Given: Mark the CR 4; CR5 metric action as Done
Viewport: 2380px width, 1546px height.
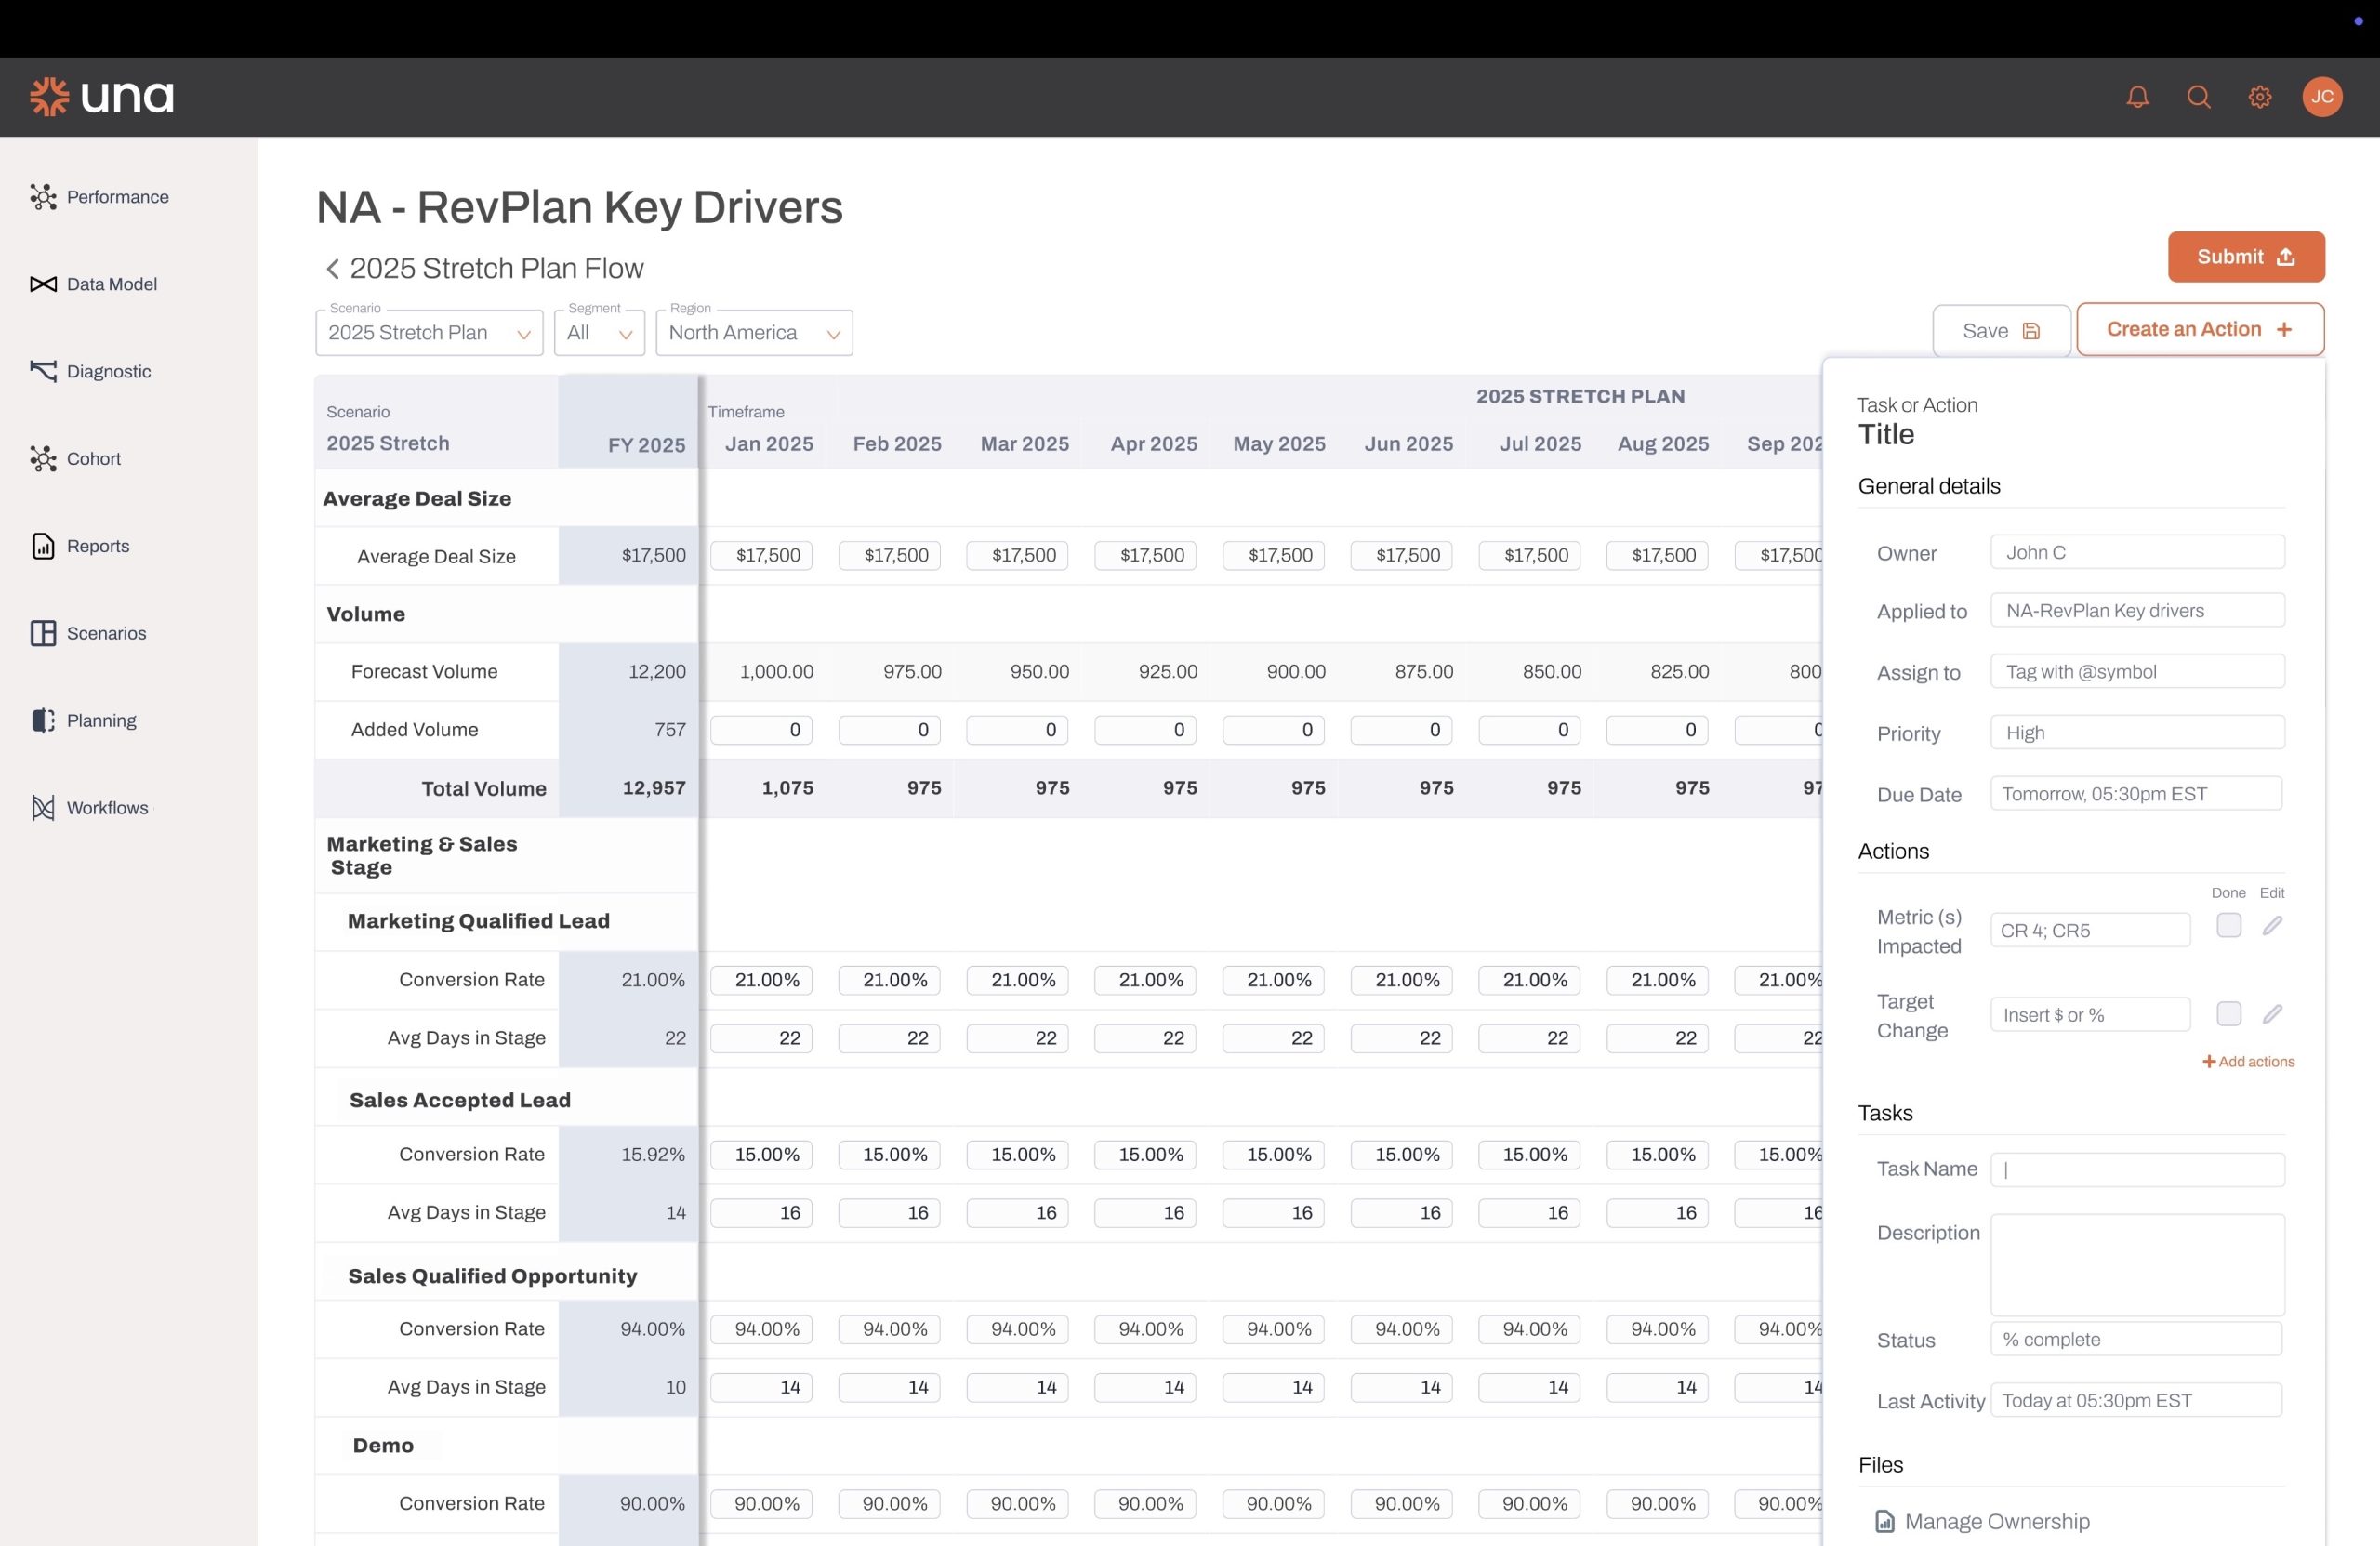Looking at the screenshot, I should (x=2228, y=925).
